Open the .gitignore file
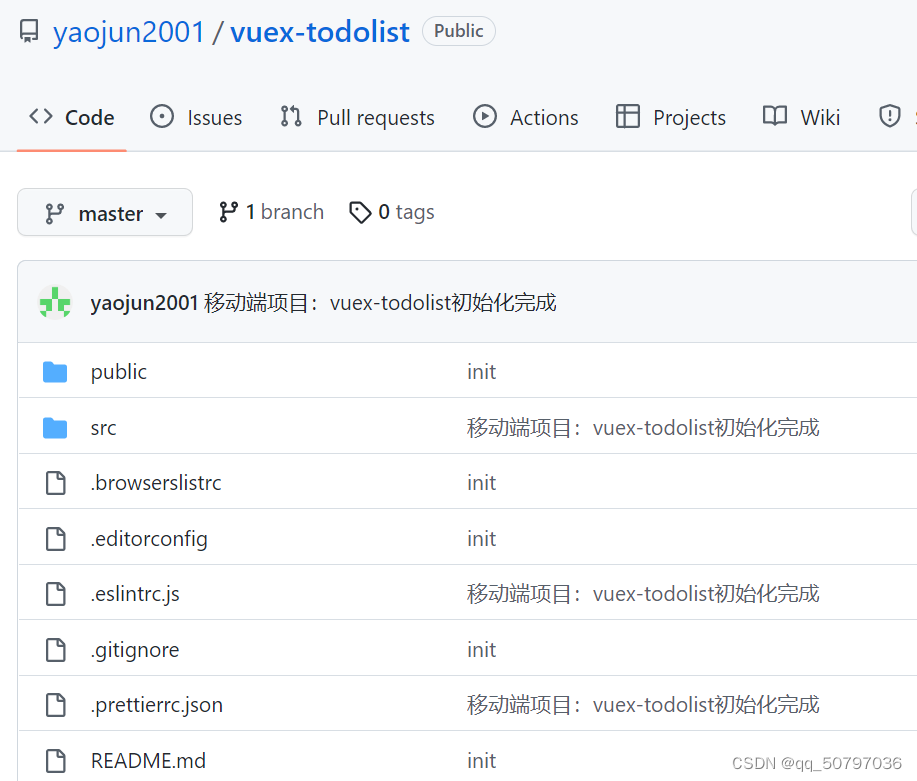This screenshot has width=917, height=781. tap(135, 650)
